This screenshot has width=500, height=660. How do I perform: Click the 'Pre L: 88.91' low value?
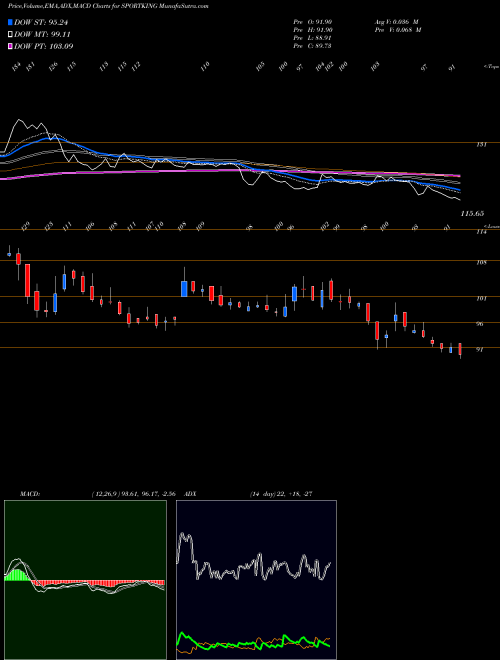click(313, 38)
